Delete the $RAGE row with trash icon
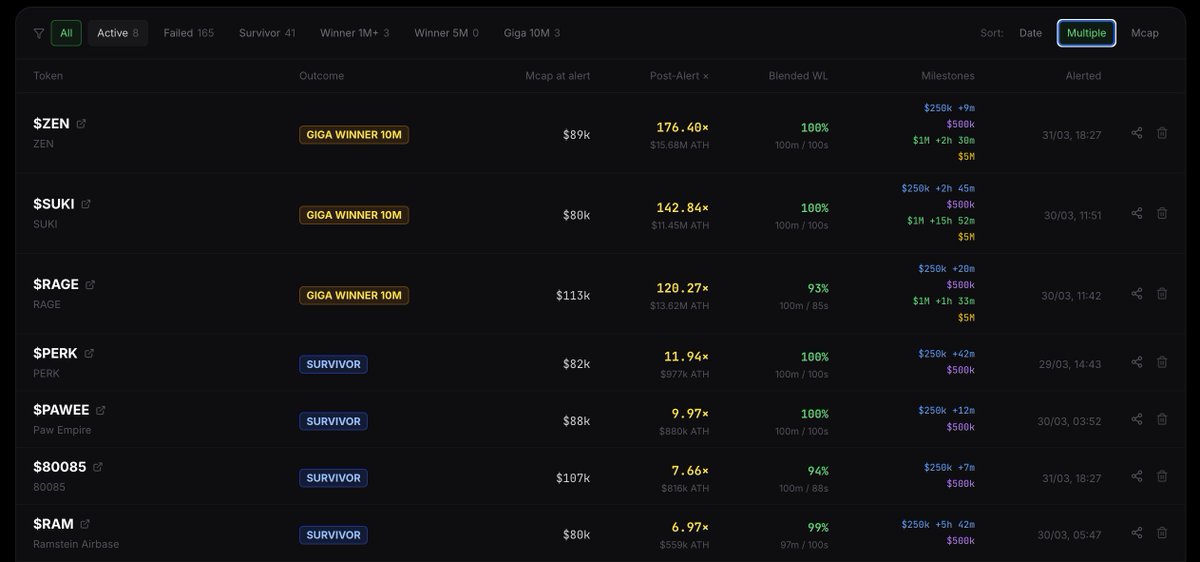Image resolution: width=1200 pixels, height=562 pixels. [1162, 293]
